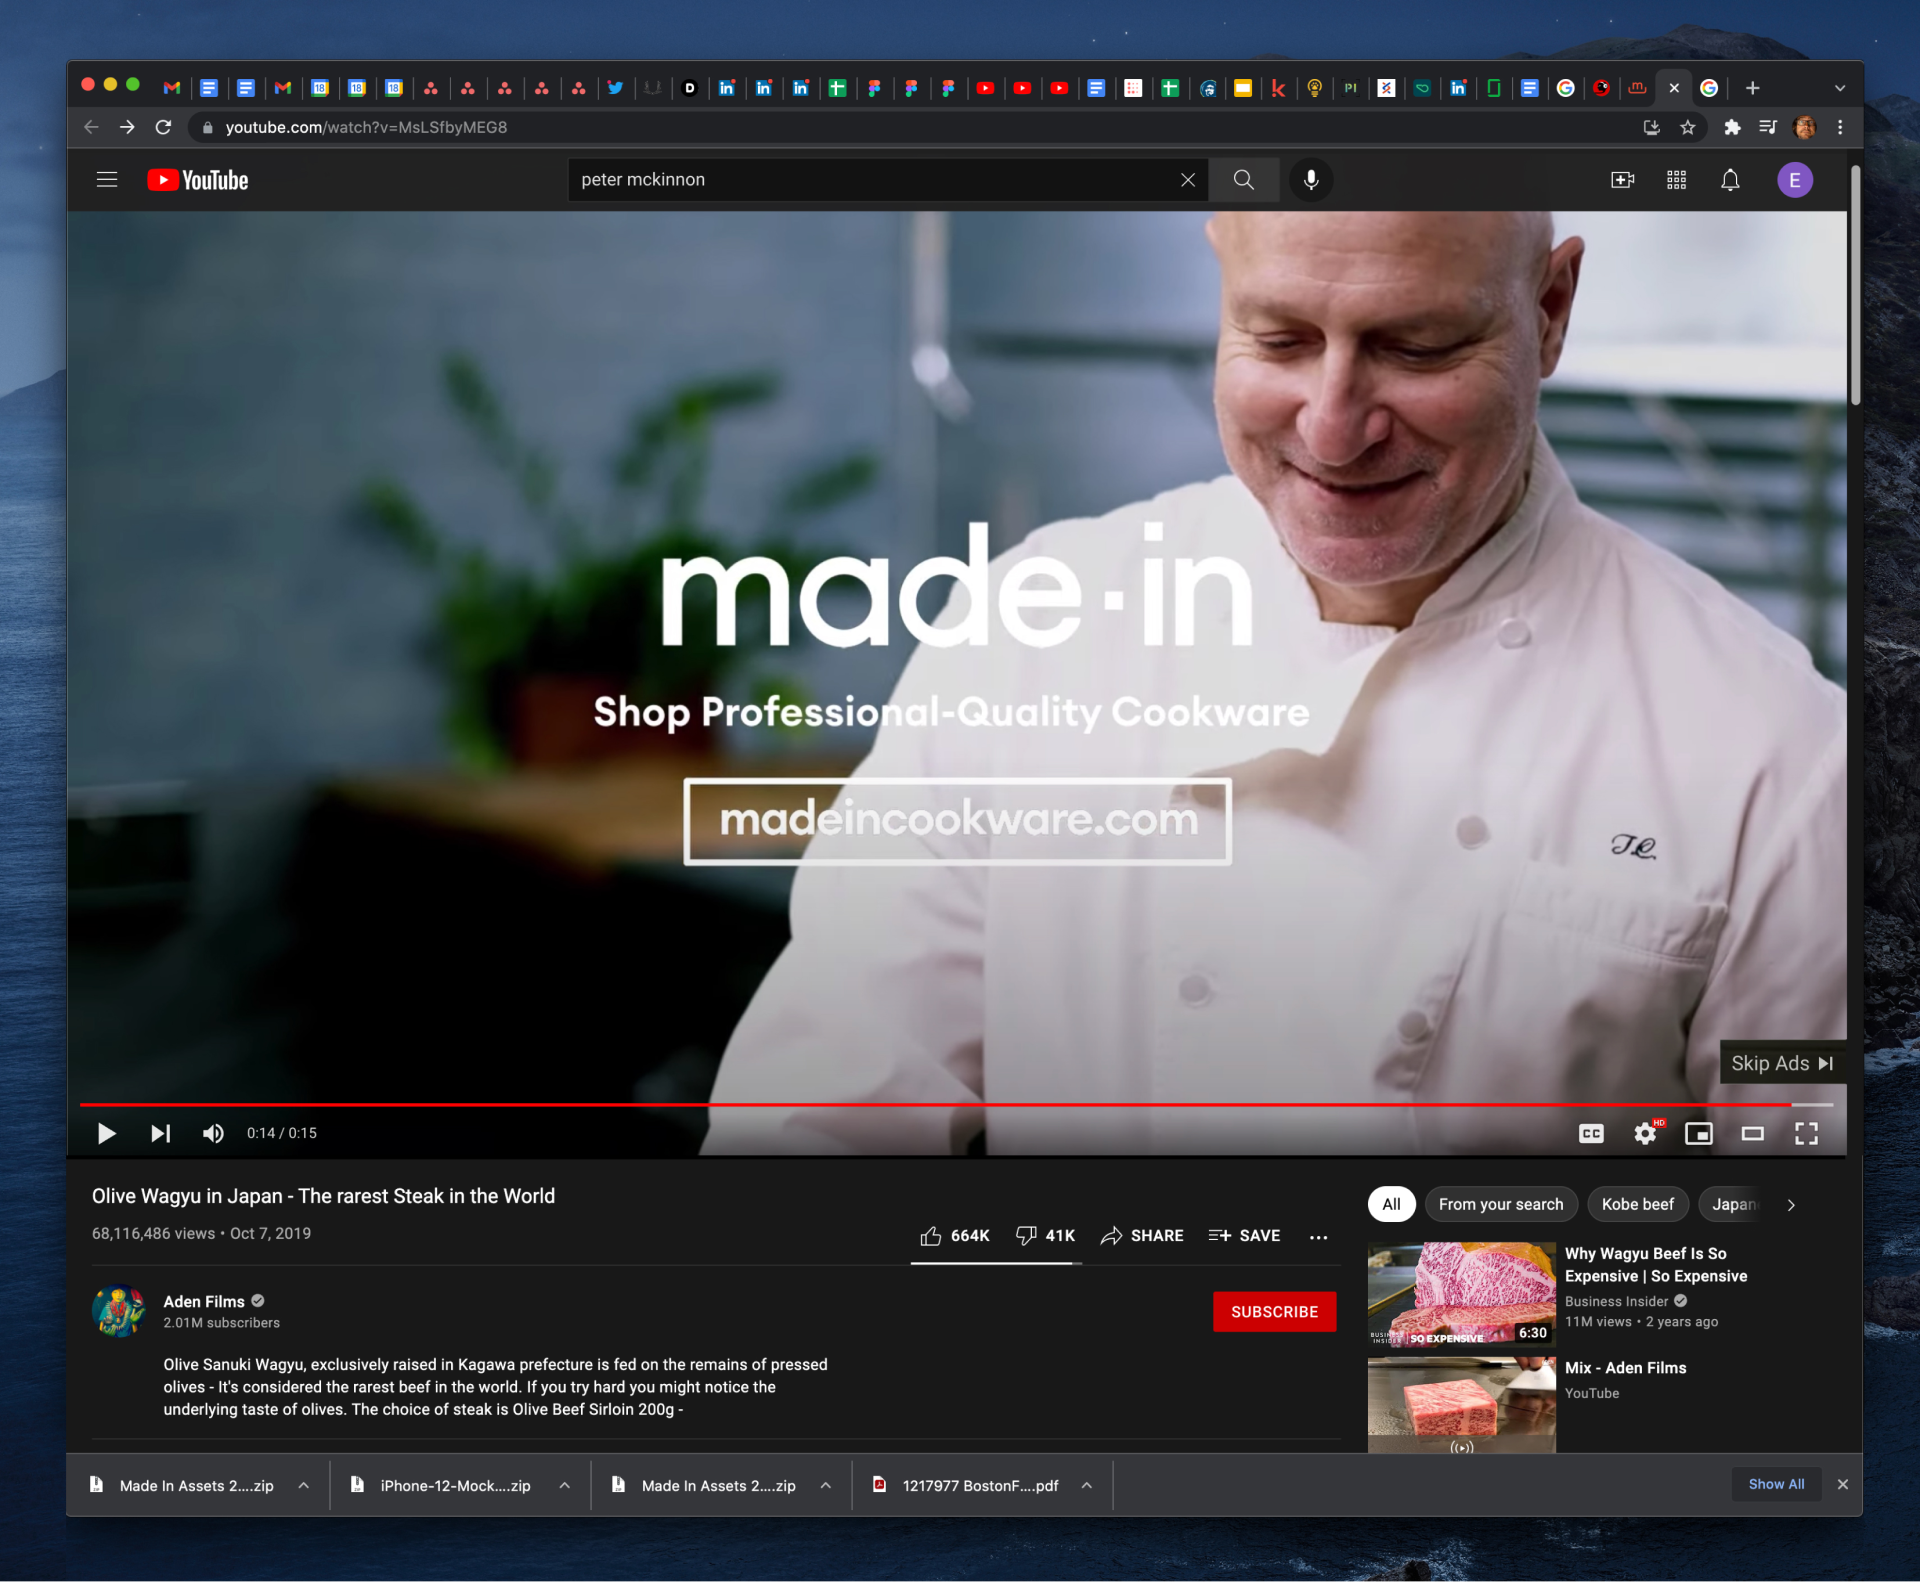1920x1582 pixels.
Task: Click the voice search microphone icon
Action: tap(1311, 180)
